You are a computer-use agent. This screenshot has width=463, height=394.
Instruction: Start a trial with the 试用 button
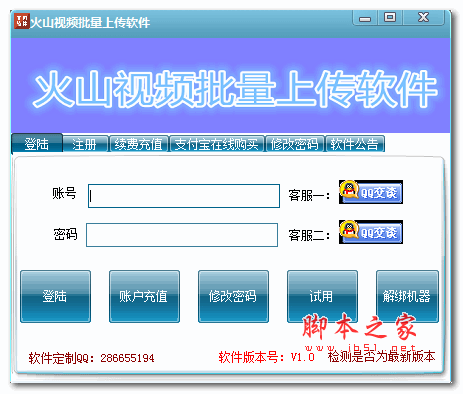pyautogui.click(x=322, y=296)
